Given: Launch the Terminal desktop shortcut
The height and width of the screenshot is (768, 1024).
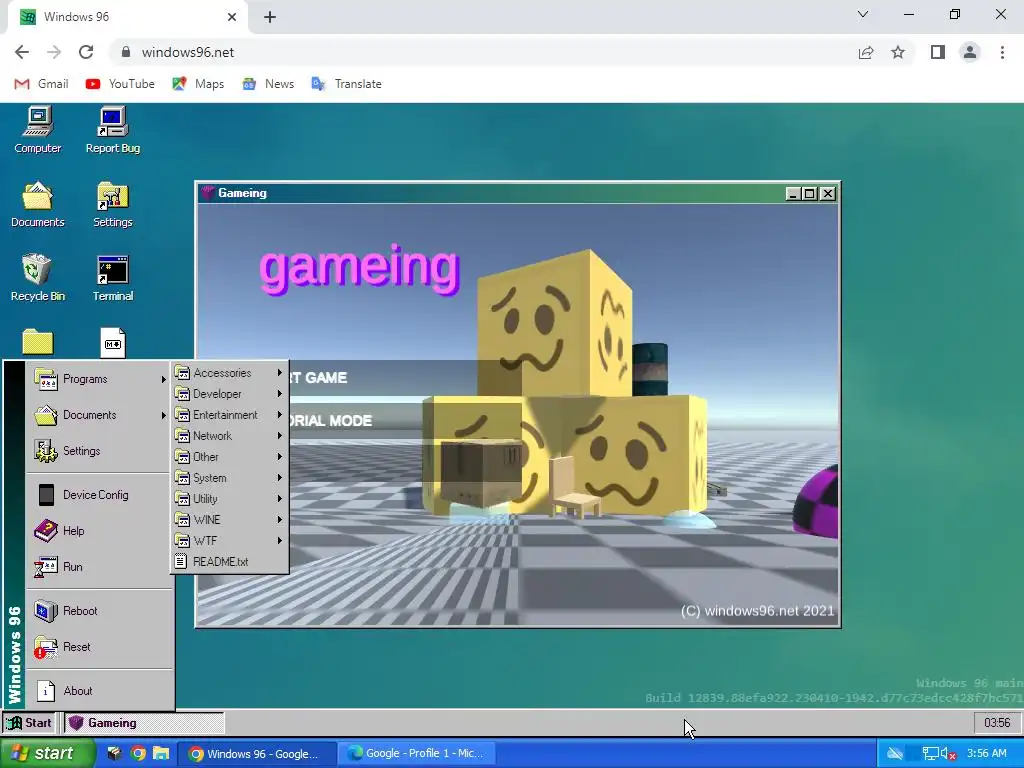Looking at the screenshot, I should point(112,278).
